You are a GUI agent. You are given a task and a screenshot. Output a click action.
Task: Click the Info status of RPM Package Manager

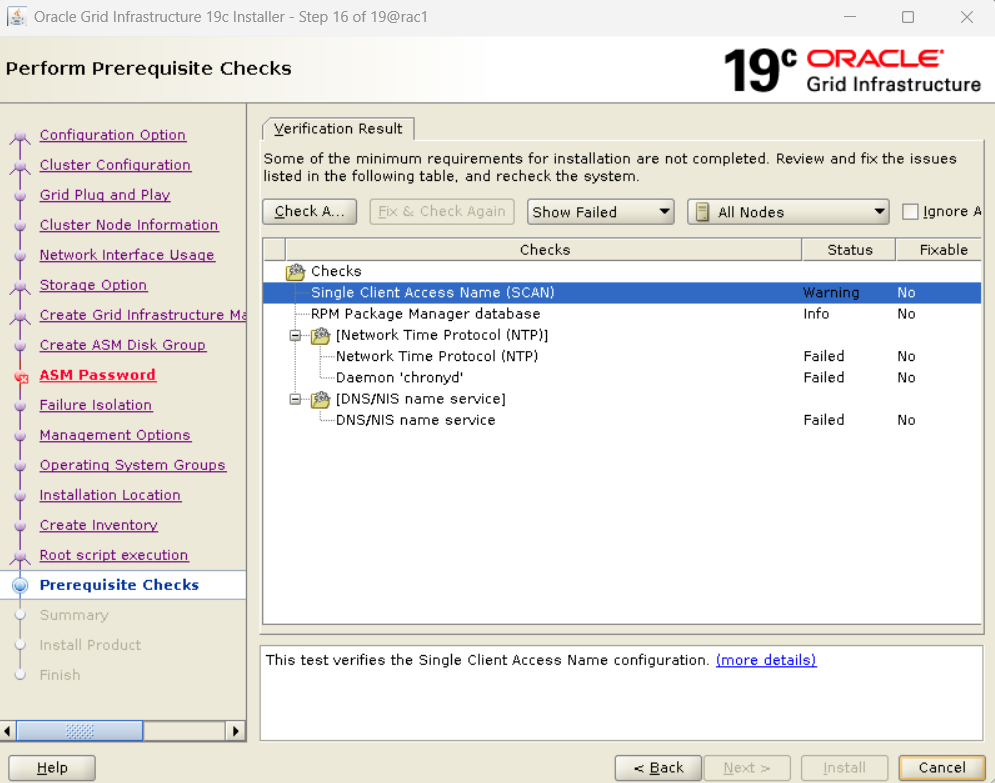pos(816,313)
